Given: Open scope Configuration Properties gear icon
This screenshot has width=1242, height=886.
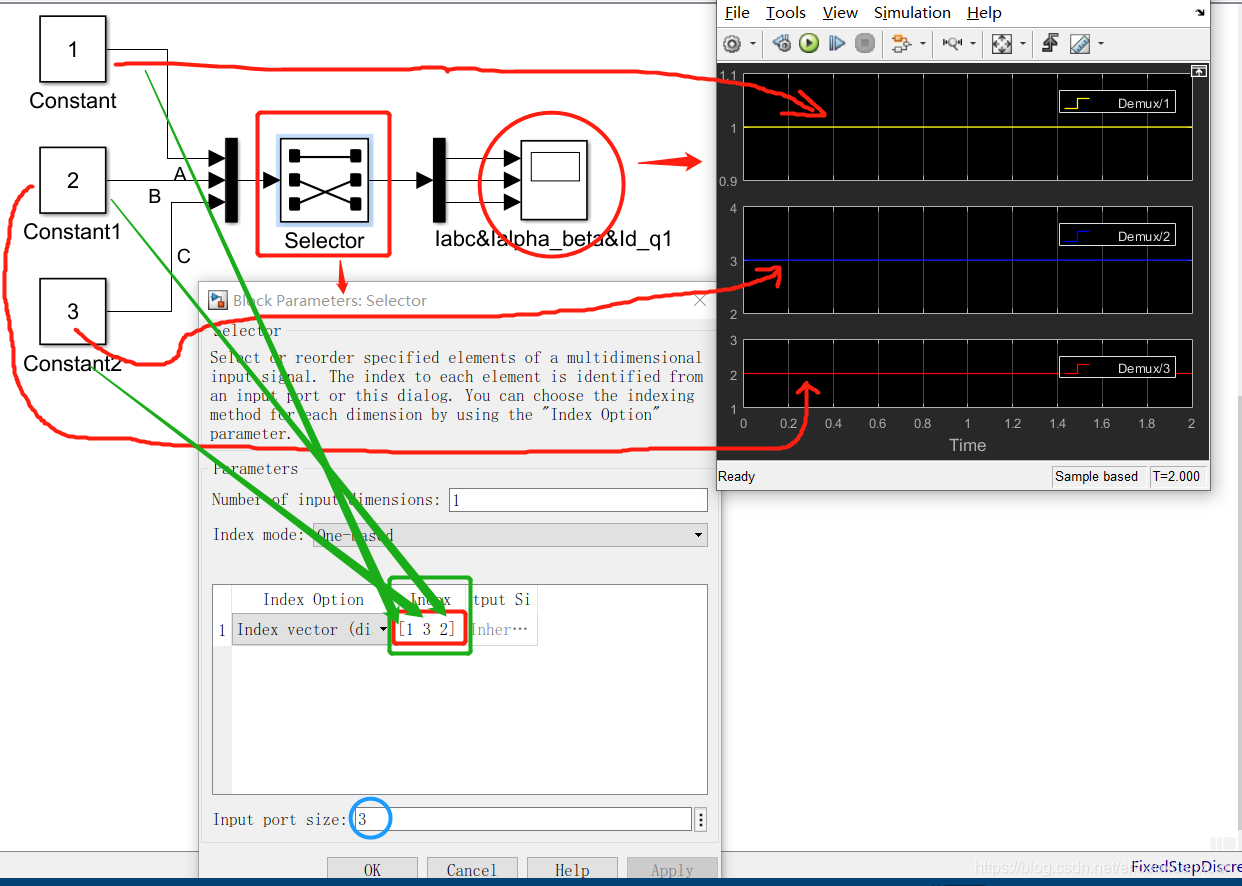Looking at the screenshot, I should point(732,44).
